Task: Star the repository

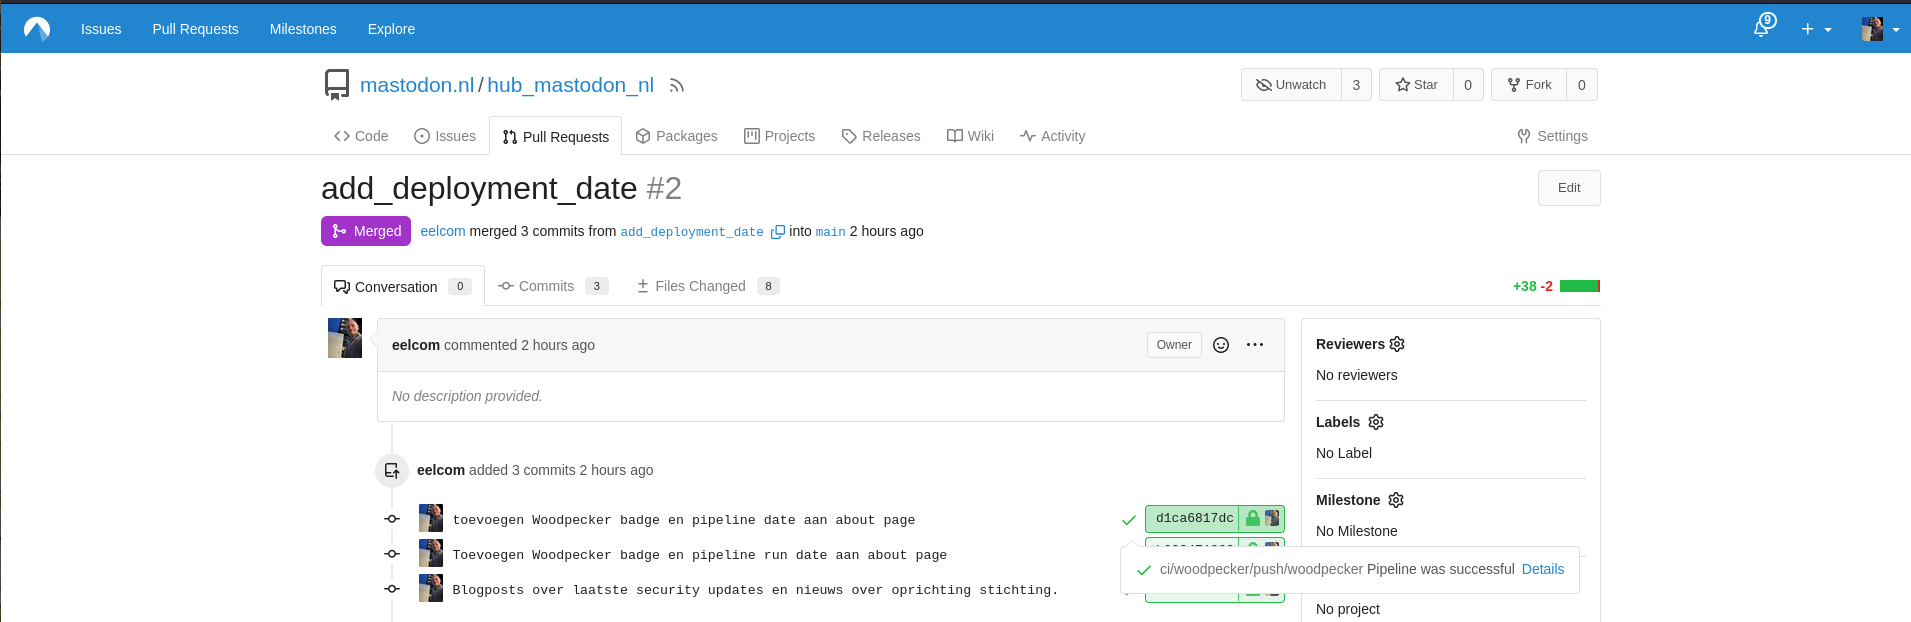Action: (1416, 85)
